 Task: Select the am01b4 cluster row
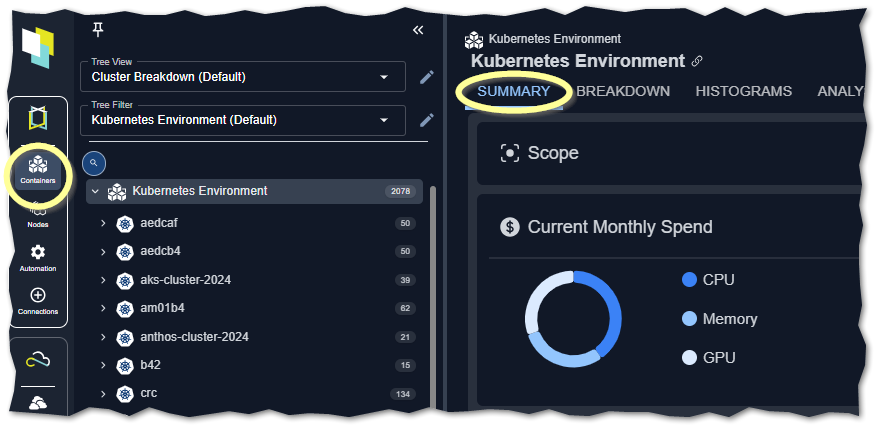[x=254, y=309]
